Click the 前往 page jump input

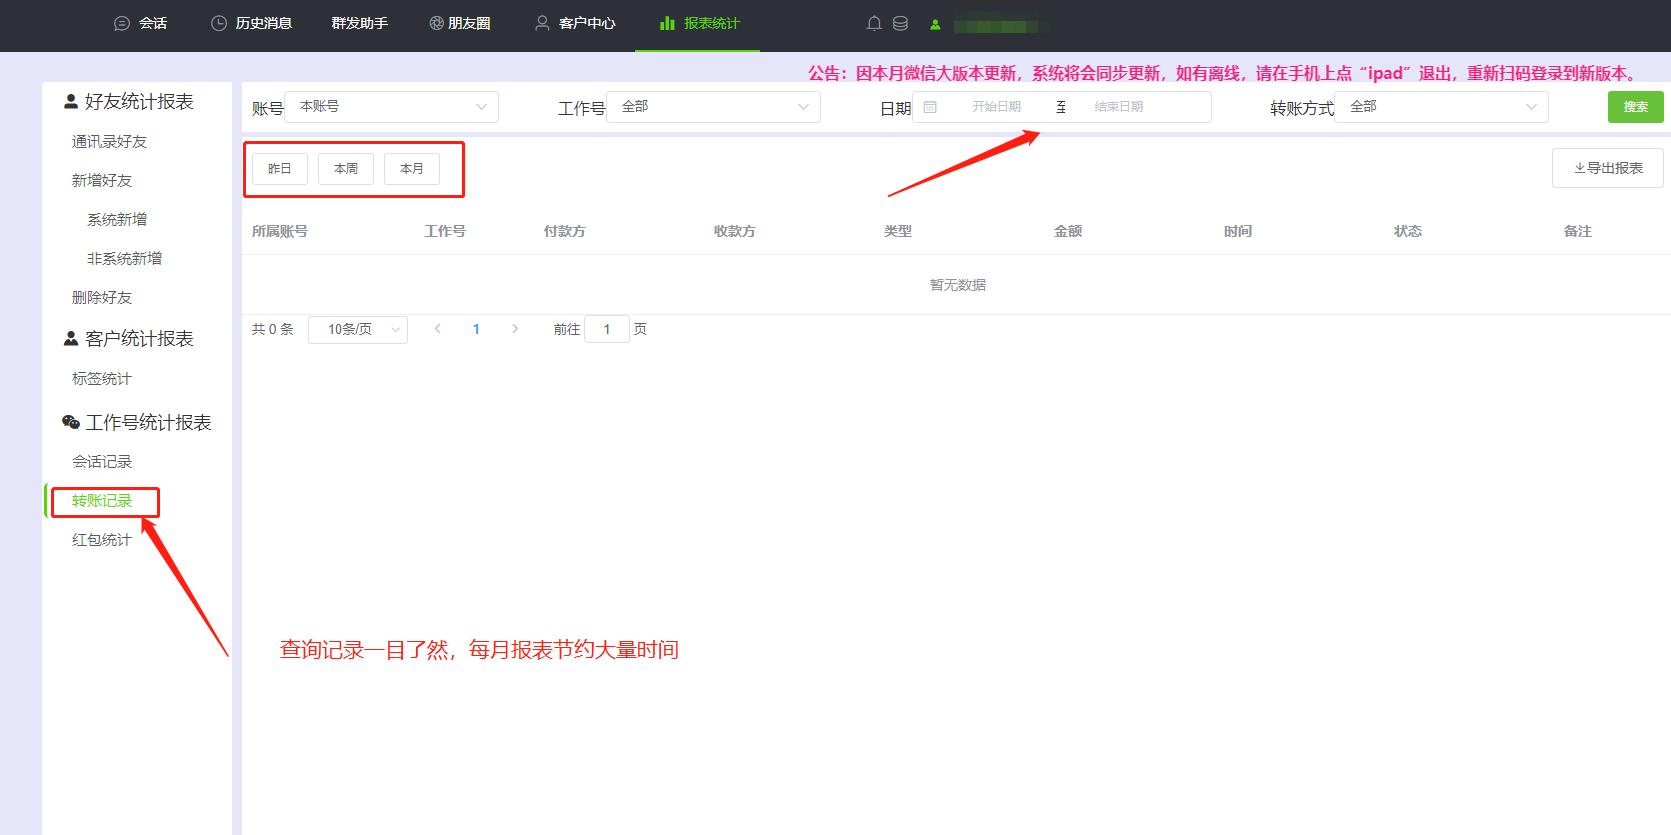click(x=607, y=329)
